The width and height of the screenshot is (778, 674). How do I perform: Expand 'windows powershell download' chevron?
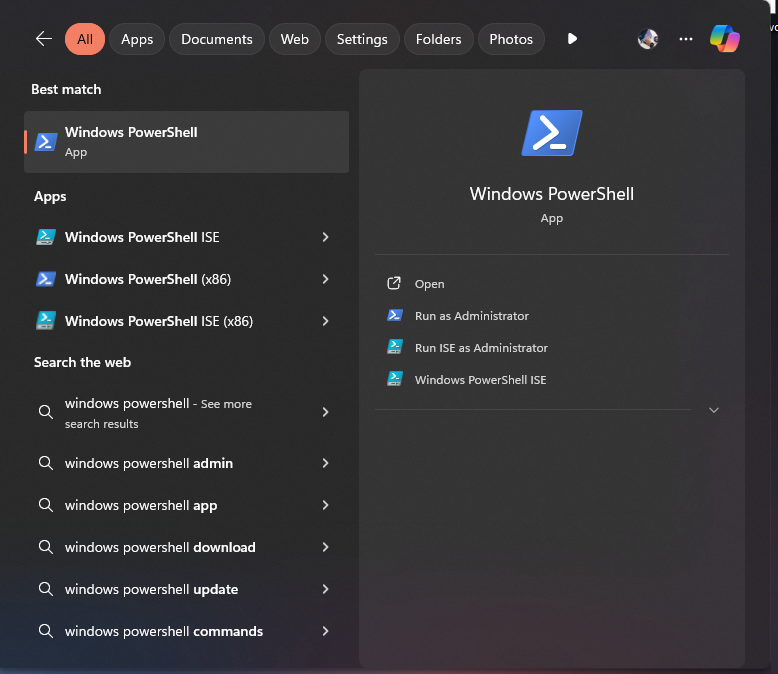[x=325, y=547]
